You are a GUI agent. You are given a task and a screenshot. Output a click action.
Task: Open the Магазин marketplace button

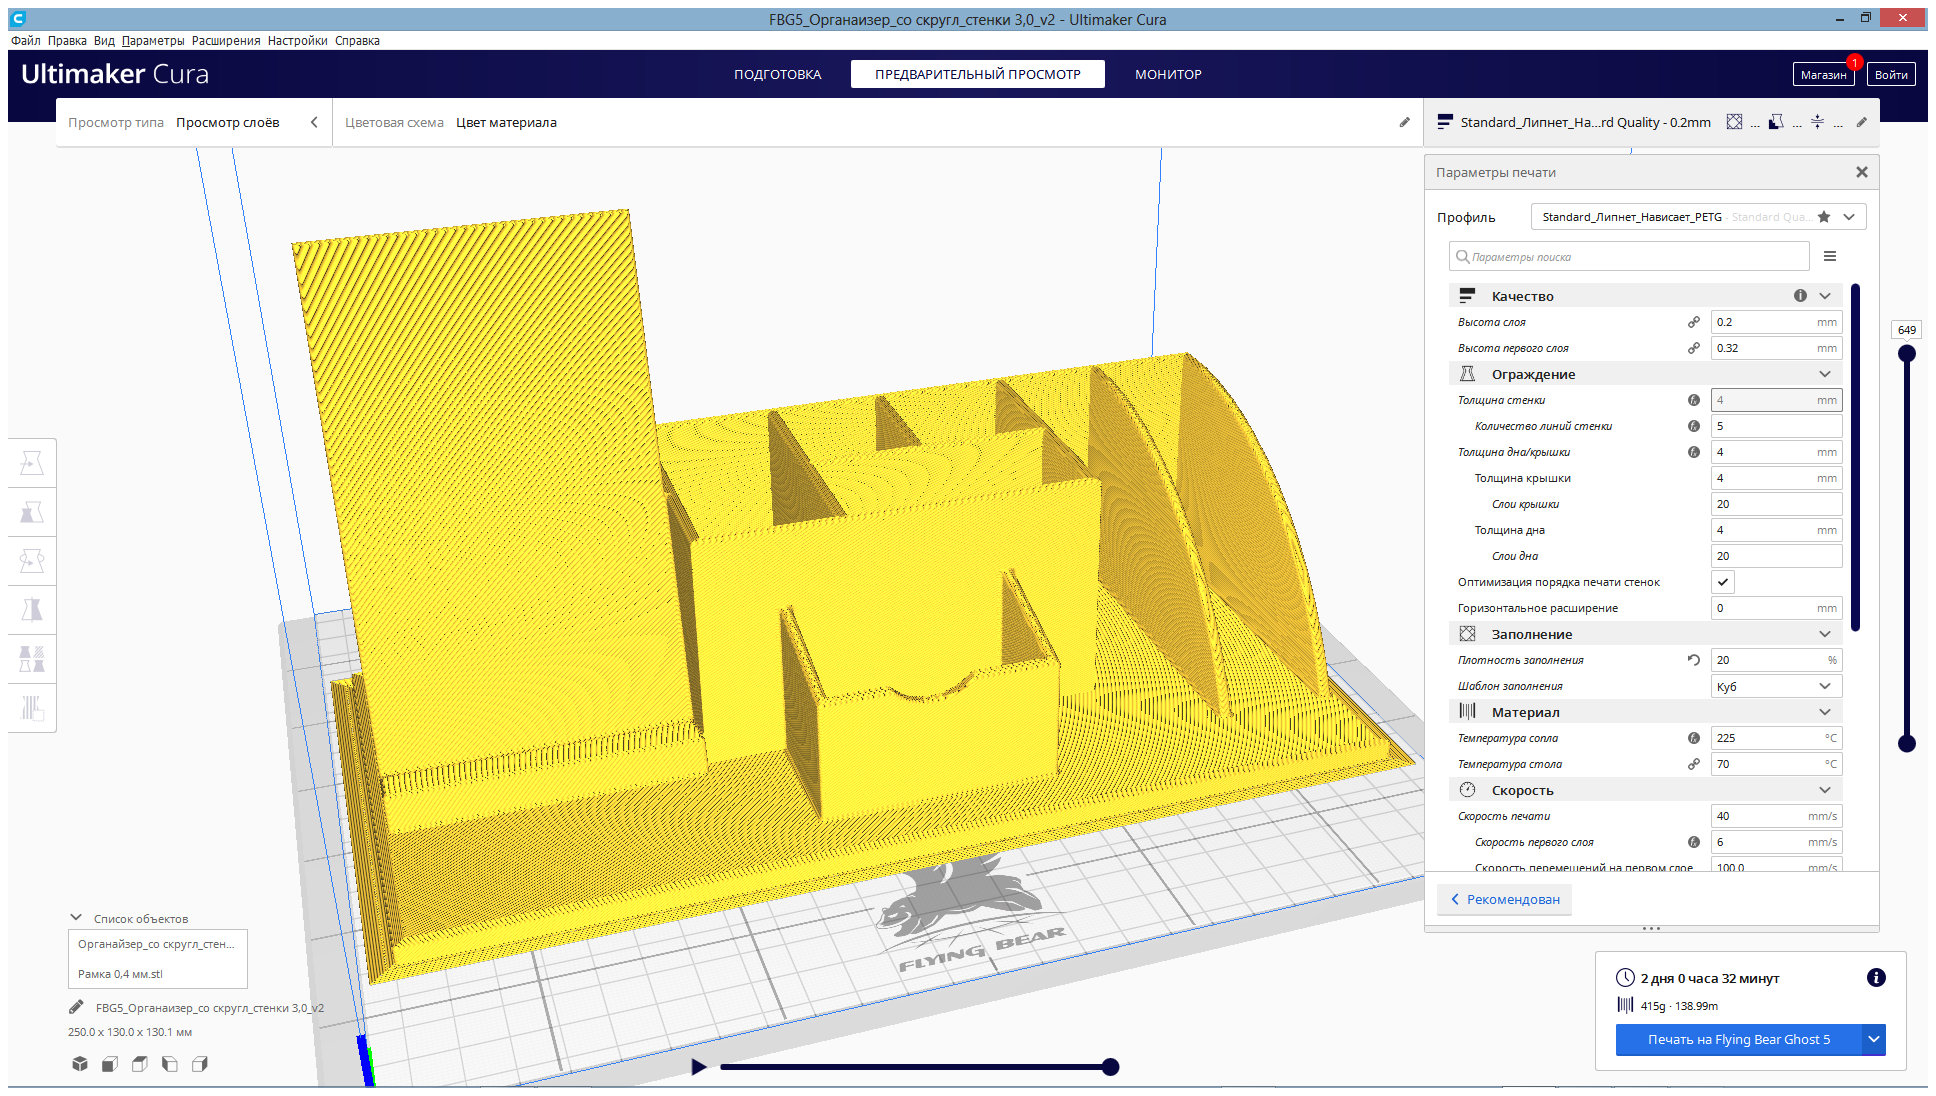click(x=1823, y=75)
